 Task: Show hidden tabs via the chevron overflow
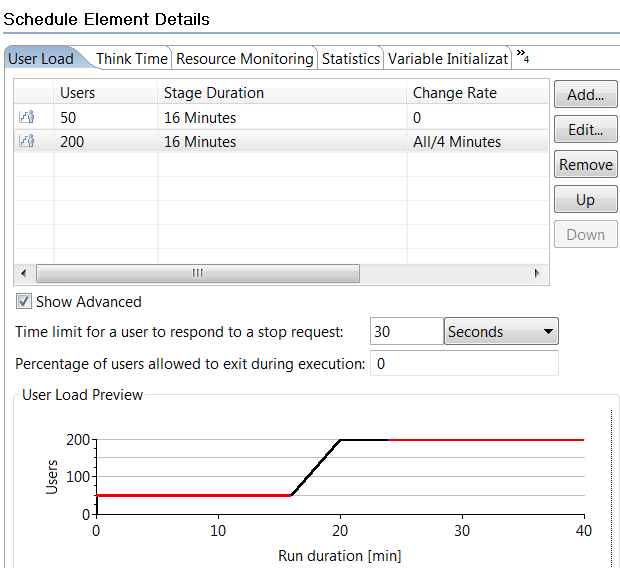point(523,57)
